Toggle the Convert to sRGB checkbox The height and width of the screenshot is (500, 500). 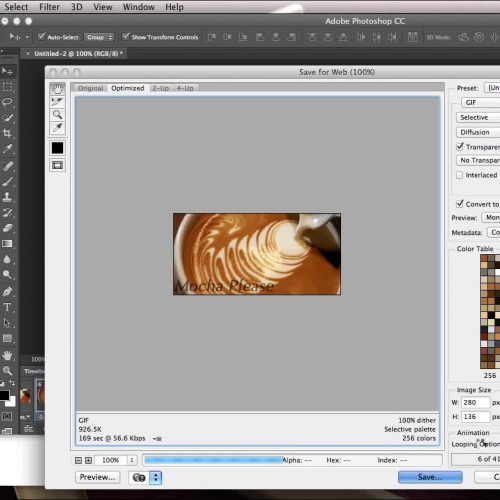(x=460, y=203)
